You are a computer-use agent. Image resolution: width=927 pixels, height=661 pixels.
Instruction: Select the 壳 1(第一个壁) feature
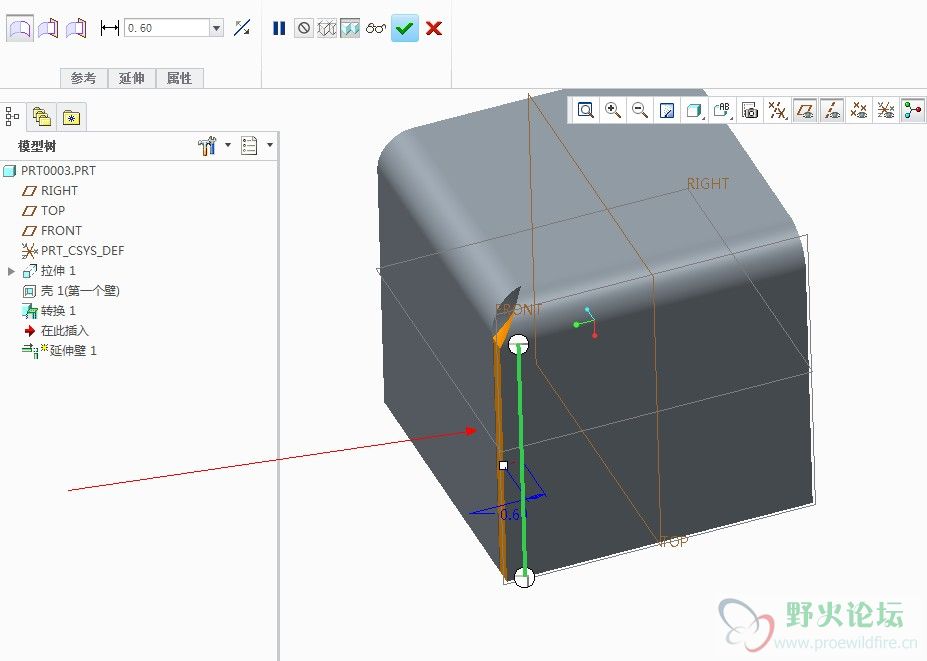(x=71, y=291)
